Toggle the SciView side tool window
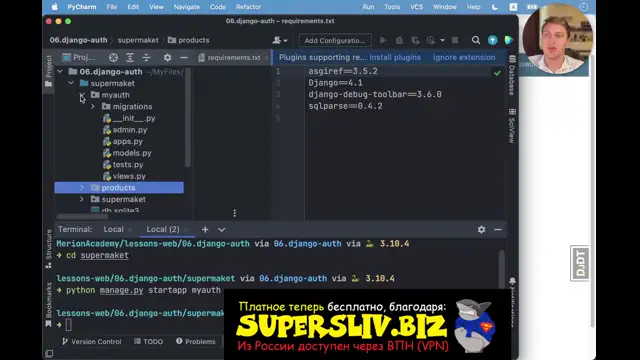 tap(512, 125)
